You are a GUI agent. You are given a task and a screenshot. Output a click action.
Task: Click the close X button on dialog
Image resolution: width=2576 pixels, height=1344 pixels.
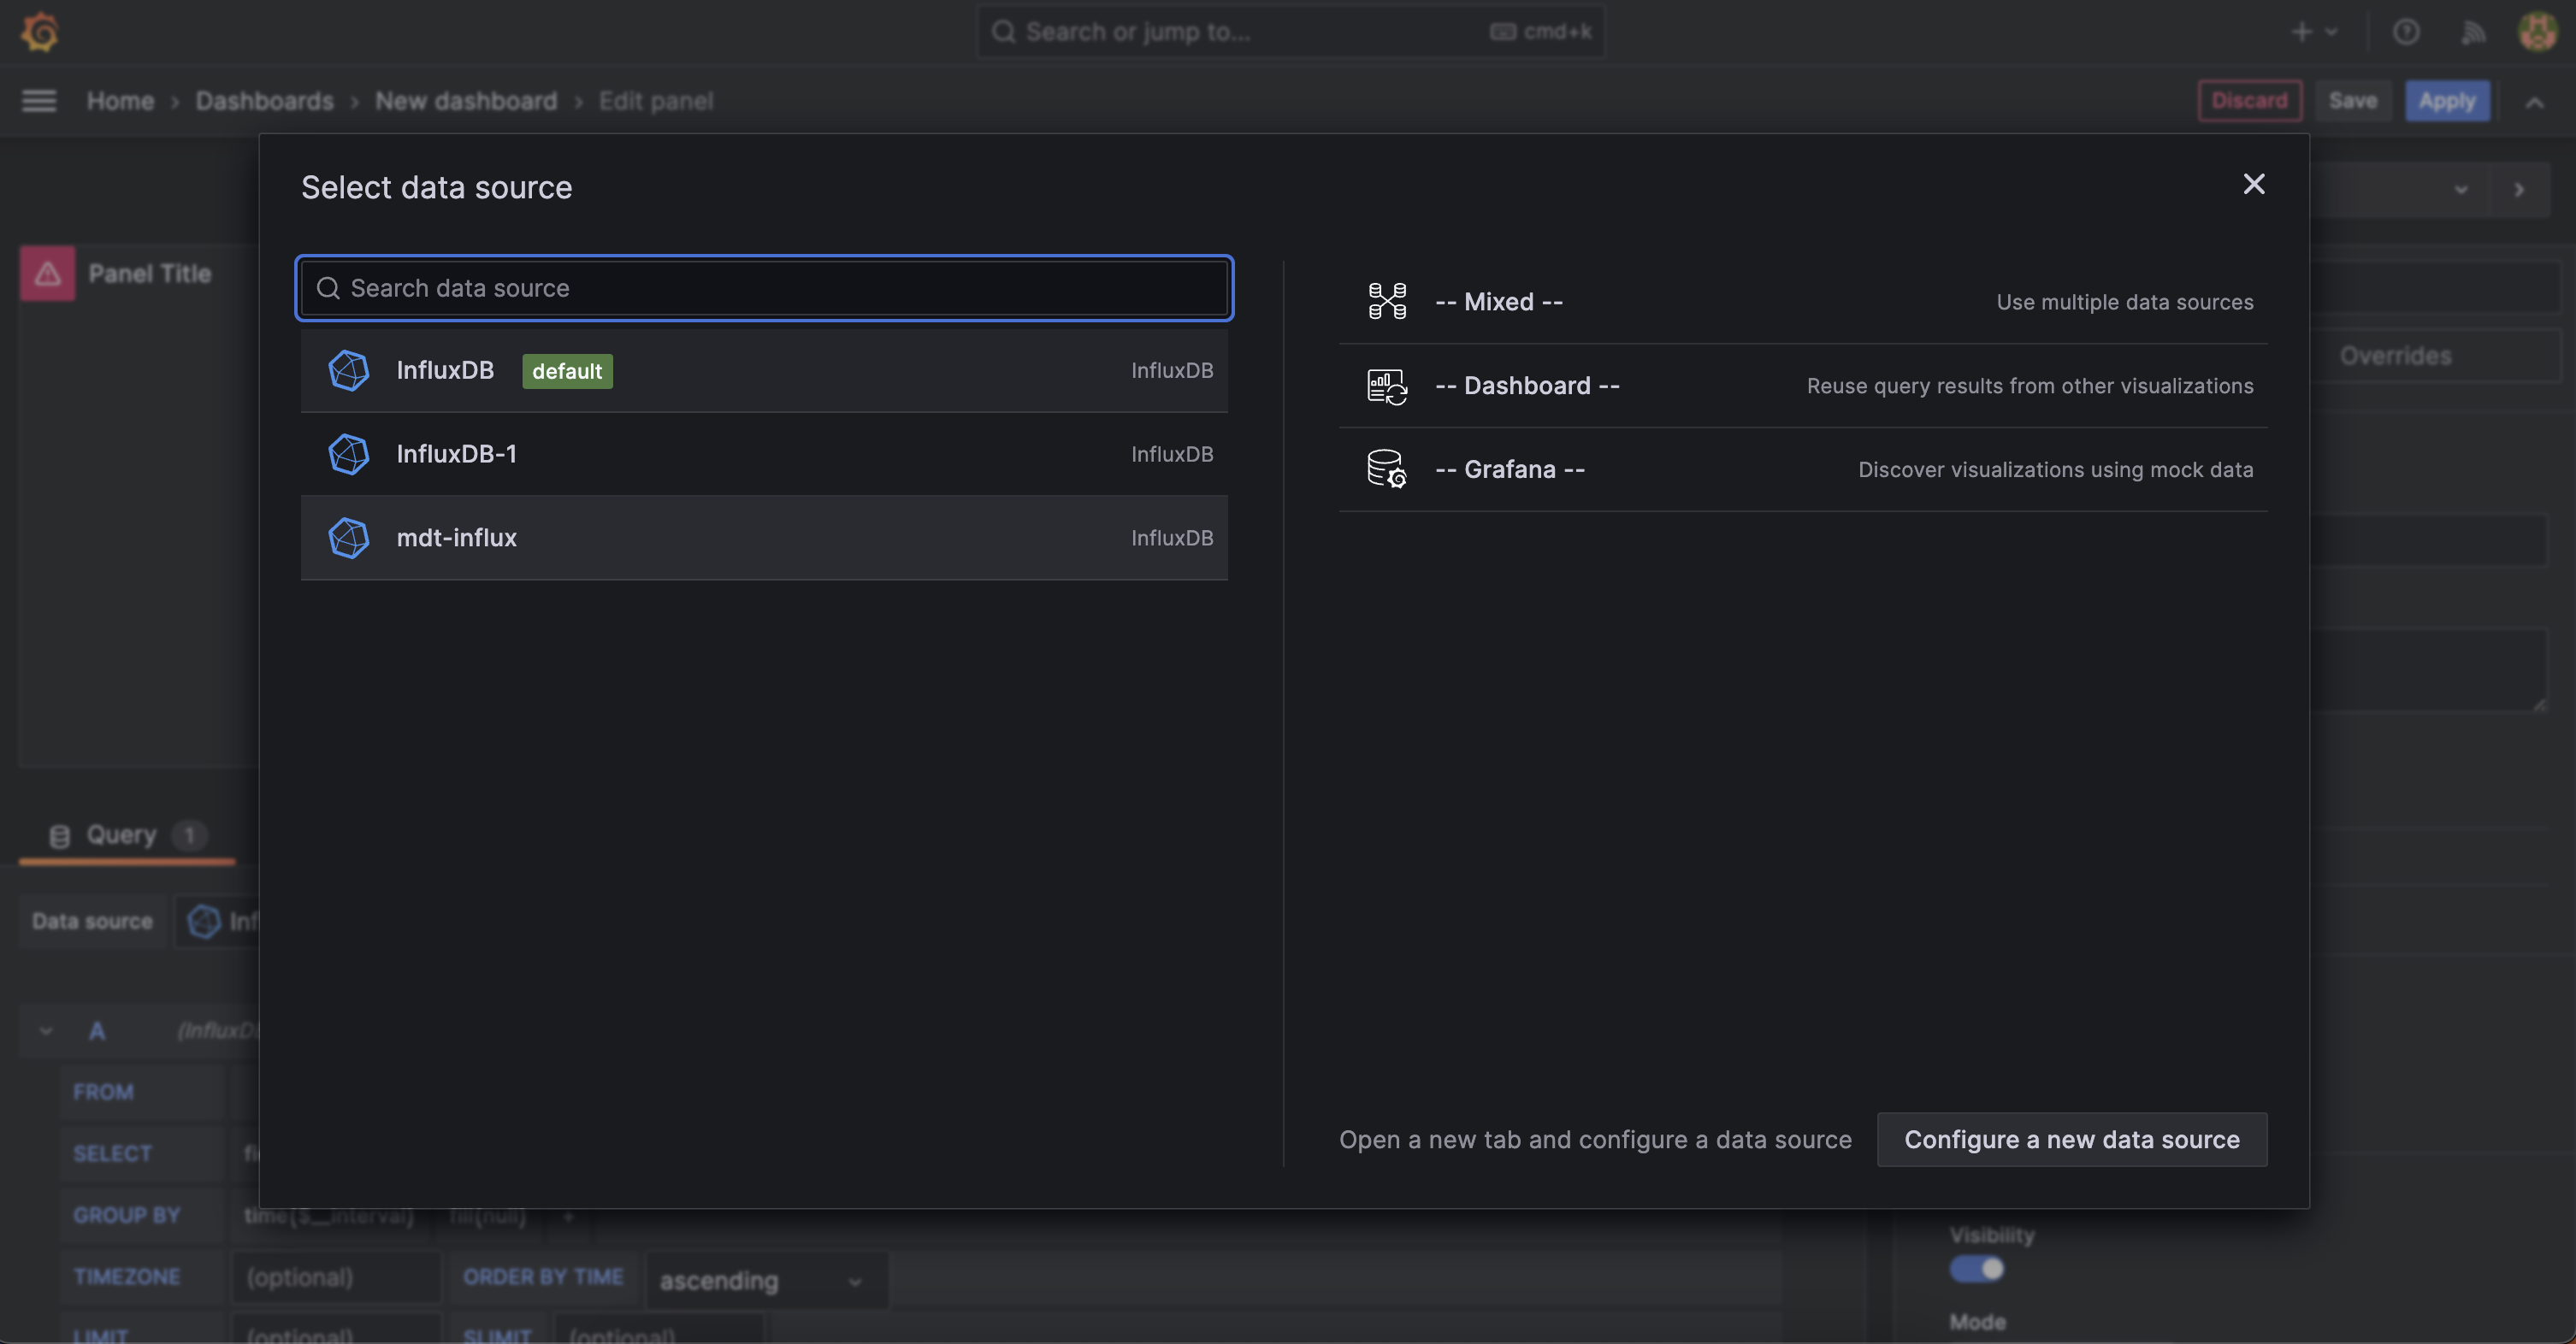(x=2254, y=184)
